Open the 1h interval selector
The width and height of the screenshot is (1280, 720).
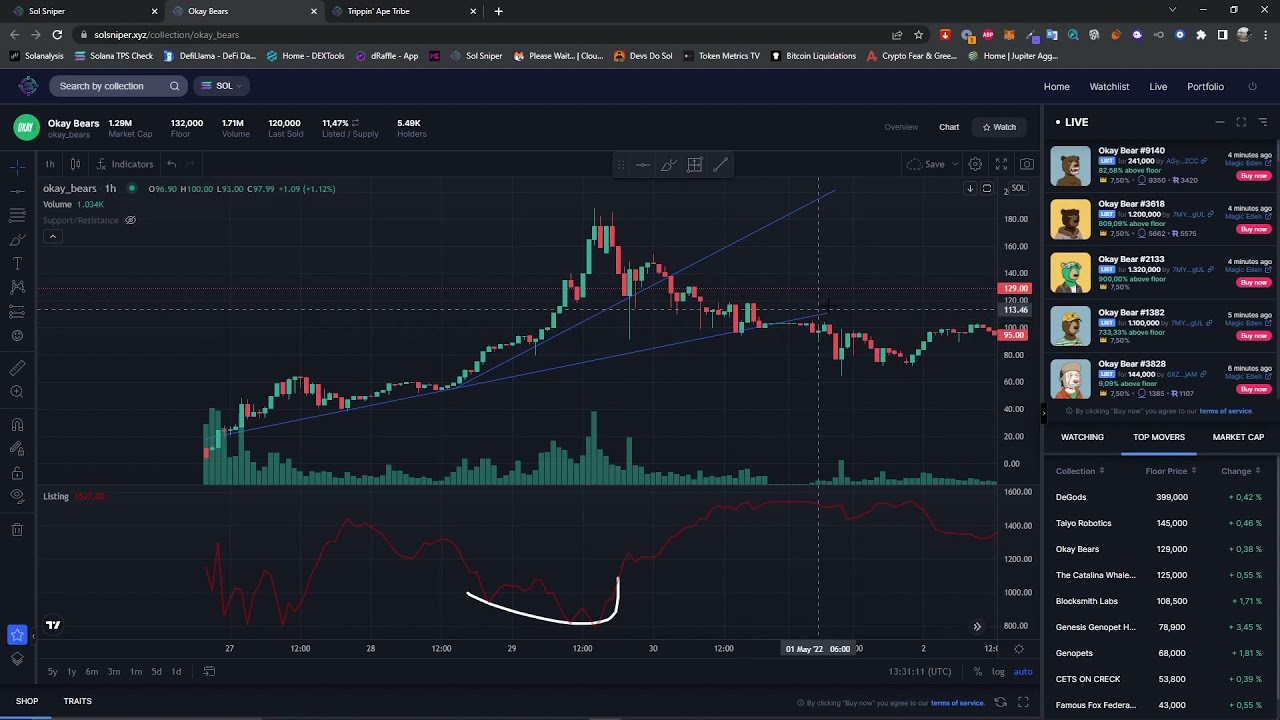[x=49, y=164]
